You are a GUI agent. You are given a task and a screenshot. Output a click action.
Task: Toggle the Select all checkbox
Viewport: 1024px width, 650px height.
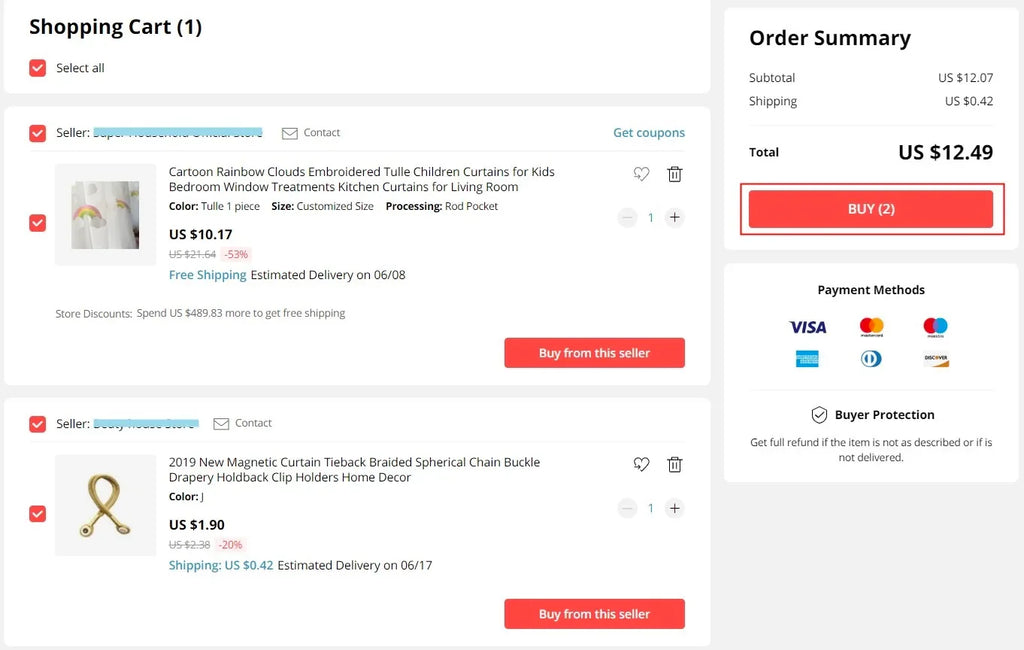tap(38, 68)
